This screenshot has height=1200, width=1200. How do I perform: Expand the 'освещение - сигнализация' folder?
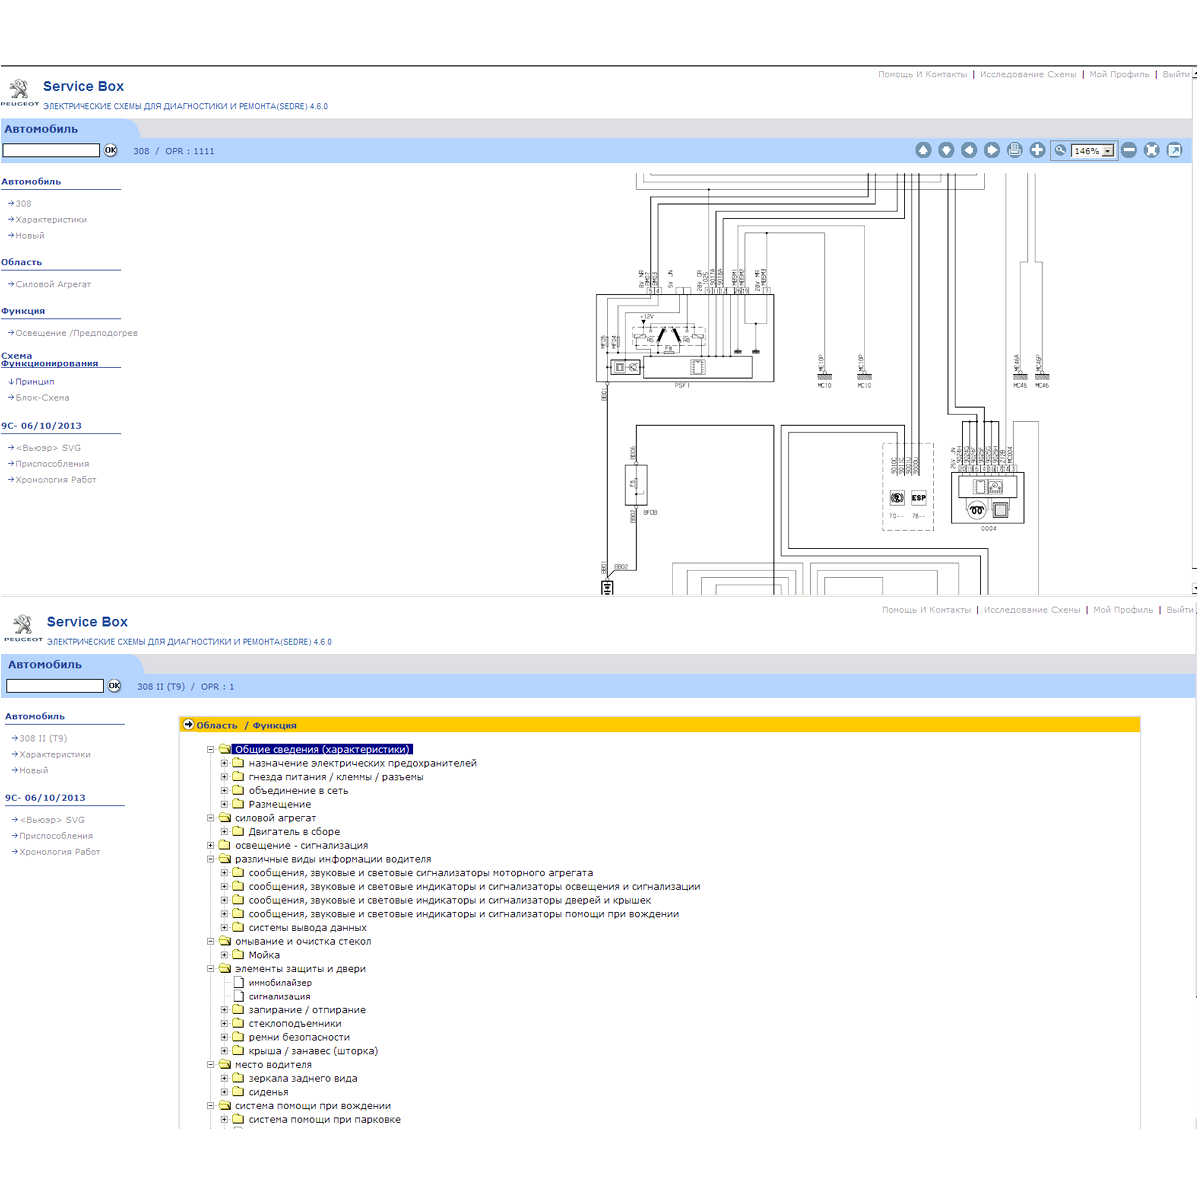point(211,846)
